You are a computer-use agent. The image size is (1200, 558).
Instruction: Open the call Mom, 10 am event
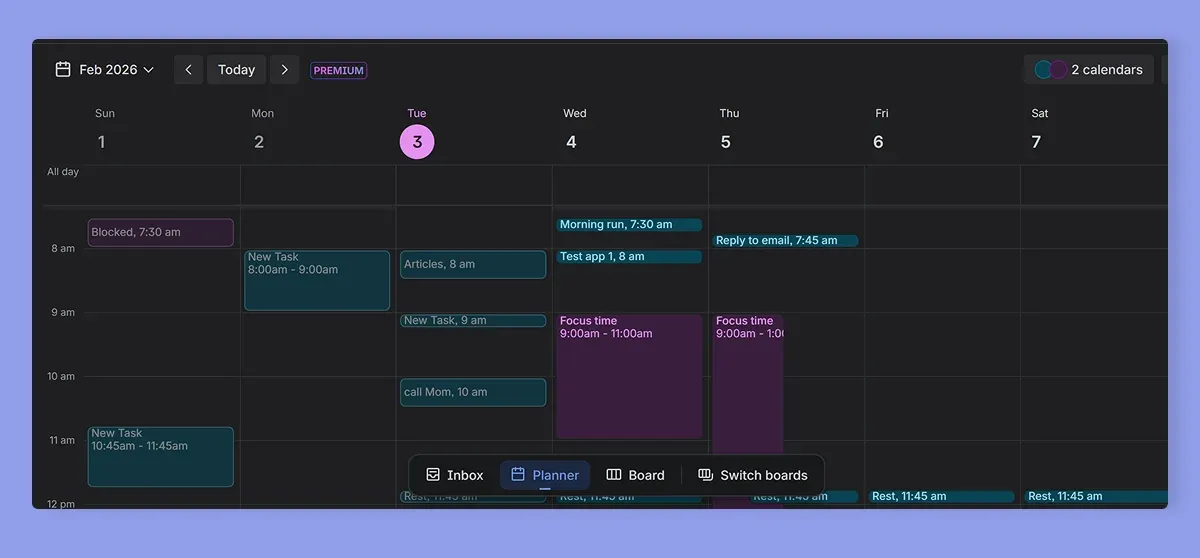pos(473,392)
